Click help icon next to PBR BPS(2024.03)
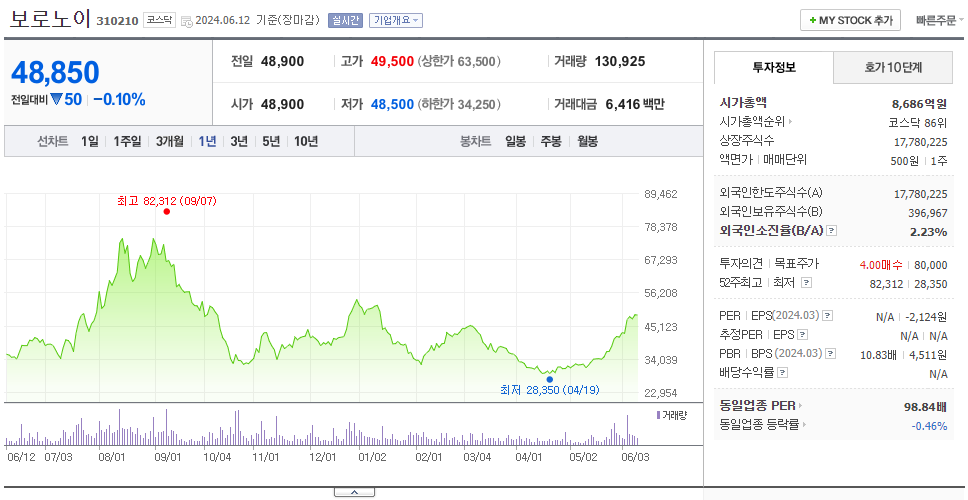This screenshot has width=968, height=500. (x=831, y=354)
